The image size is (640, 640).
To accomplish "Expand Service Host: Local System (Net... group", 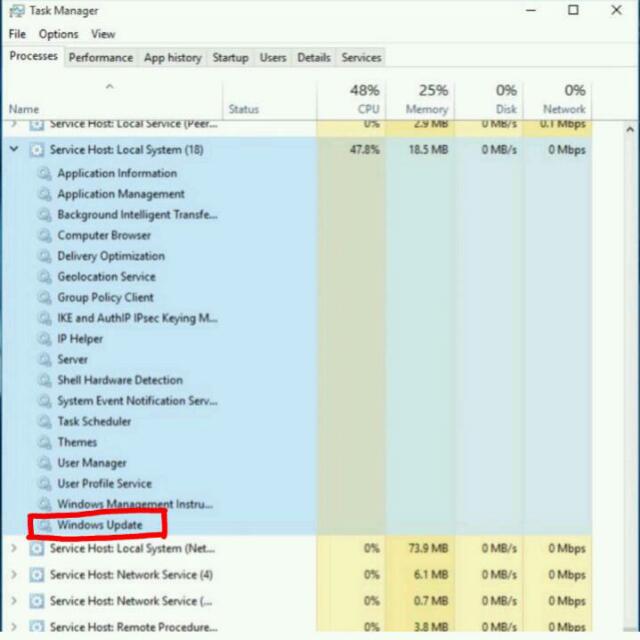I will [14, 549].
